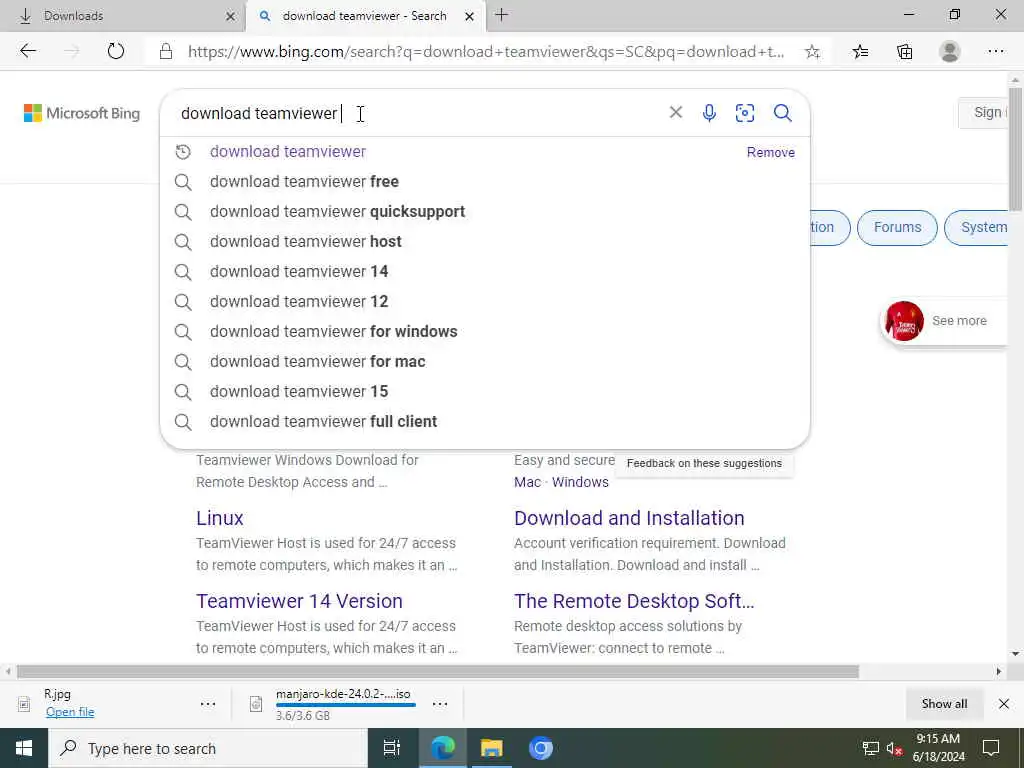Click the horizontal page scrollbar
1024x768 pixels.
tap(438, 671)
